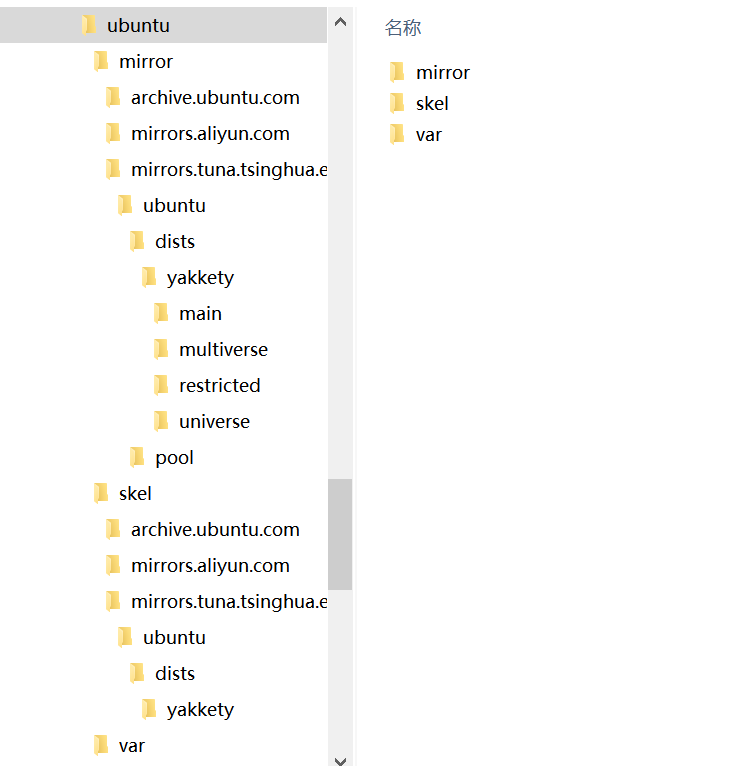
Task: Click mirror folder icon in file list
Action: click(x=397, y=72)
